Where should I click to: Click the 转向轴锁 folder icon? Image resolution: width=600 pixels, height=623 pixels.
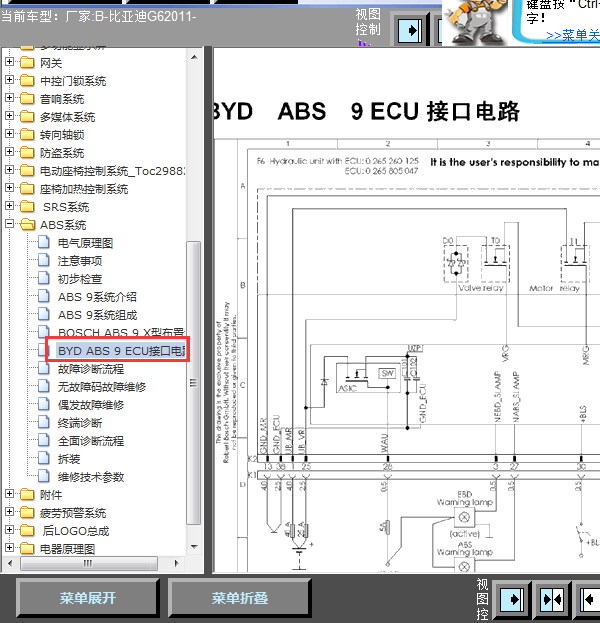(x=27, y=134)
